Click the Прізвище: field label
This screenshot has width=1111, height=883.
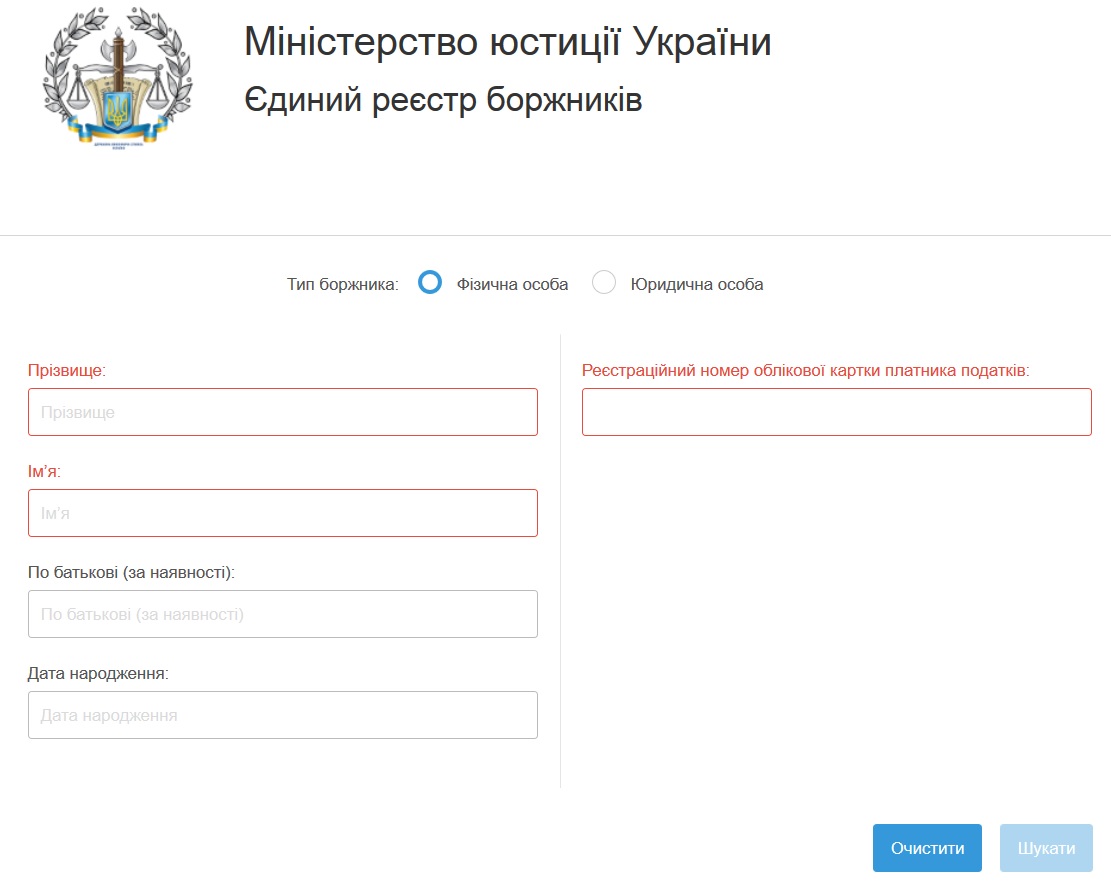(67, 371)
